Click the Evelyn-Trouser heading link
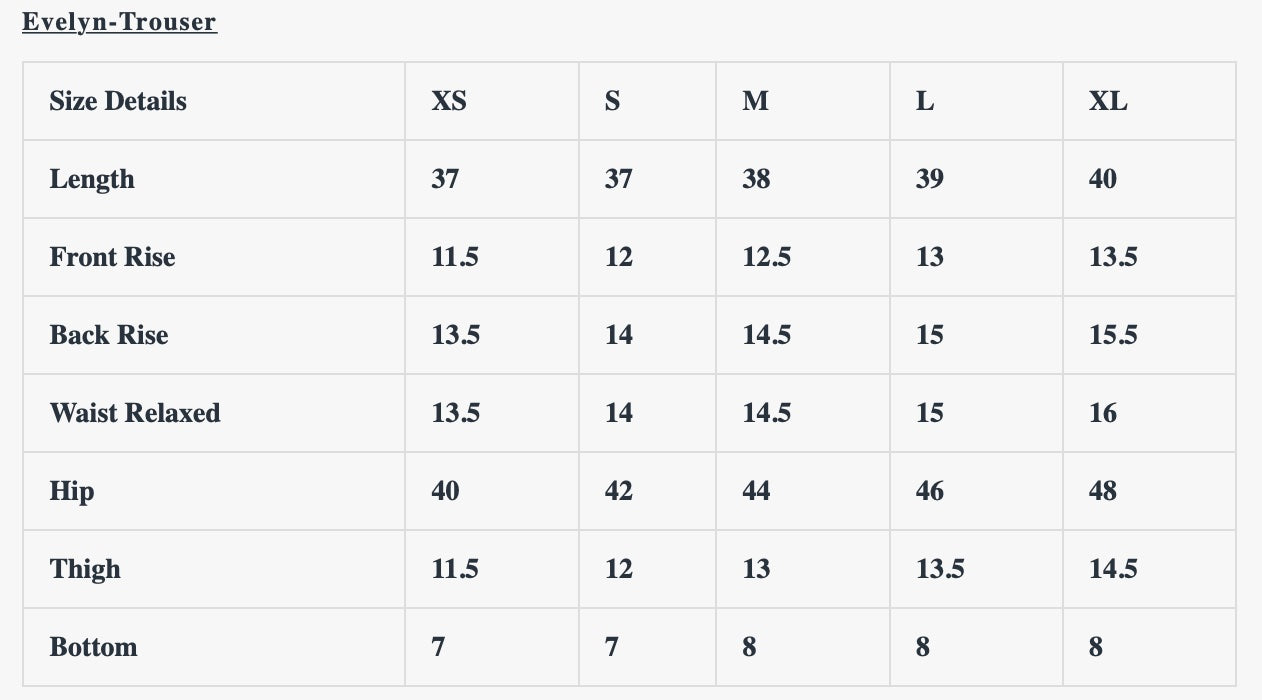Screen dimensions: 1262x700 pos(119,22)
